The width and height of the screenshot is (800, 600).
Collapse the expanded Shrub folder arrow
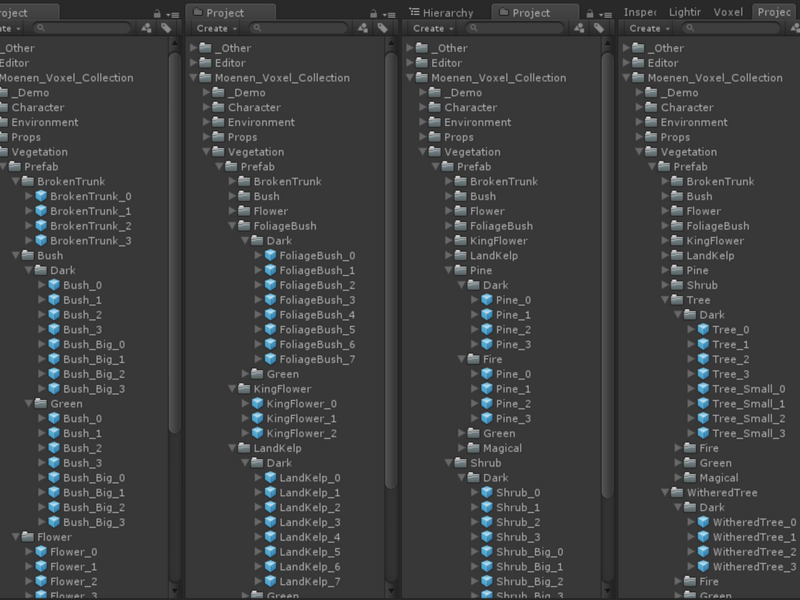pos(448,462)
